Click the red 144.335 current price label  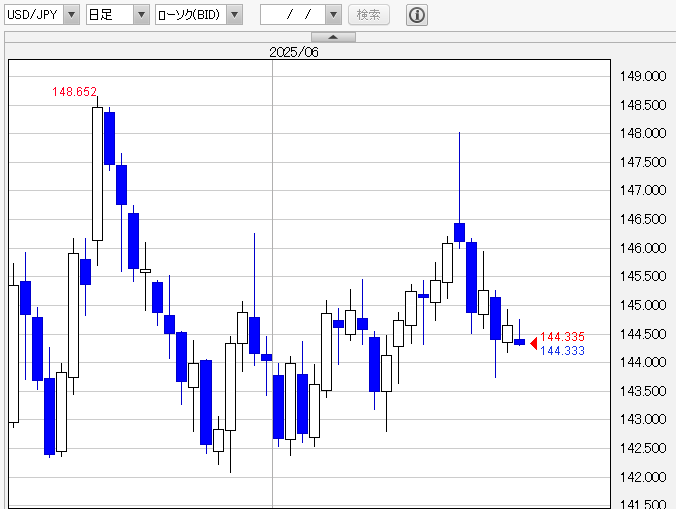[x=562, y=336]
